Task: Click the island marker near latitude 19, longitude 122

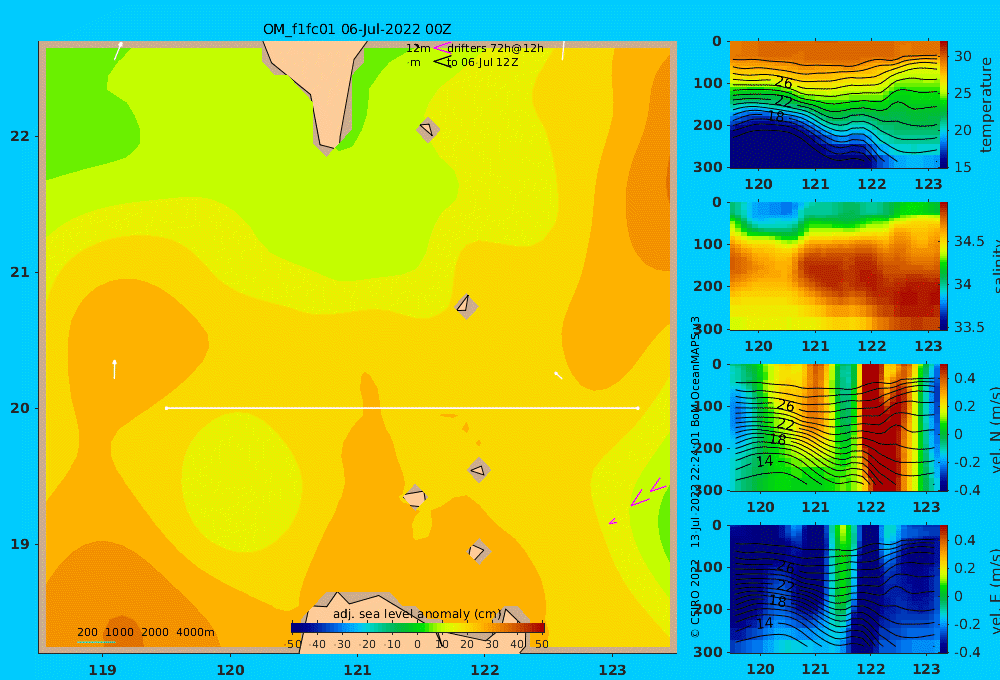Action: (x=478, y=551)
